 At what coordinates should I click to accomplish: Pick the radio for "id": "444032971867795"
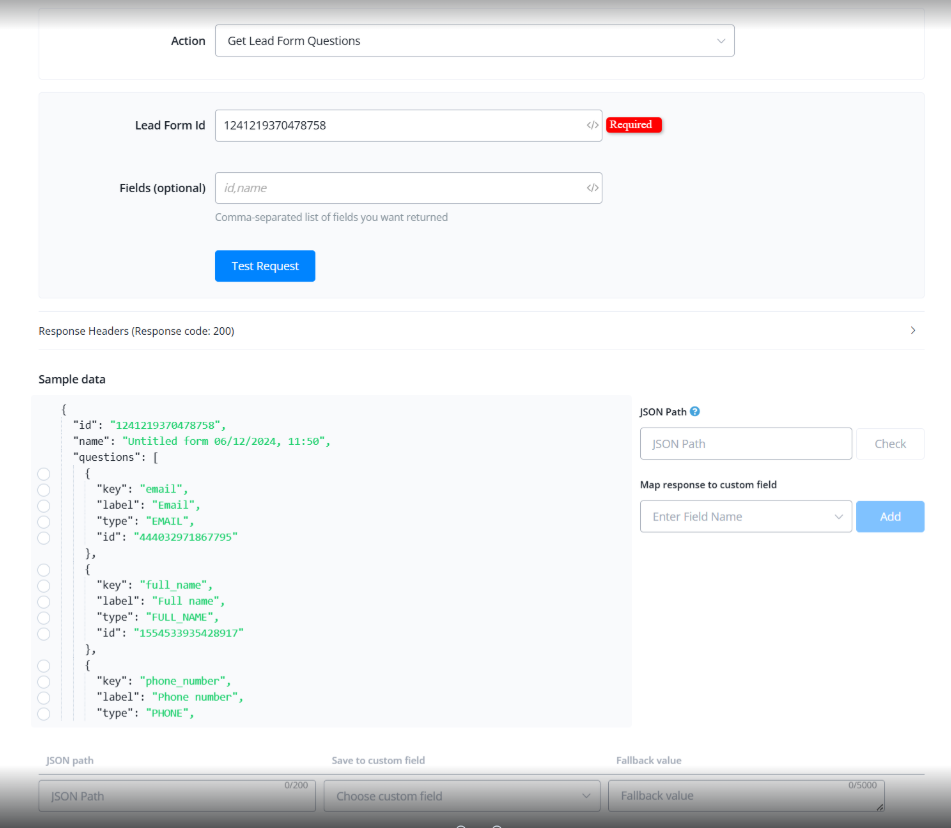point(43,538)
